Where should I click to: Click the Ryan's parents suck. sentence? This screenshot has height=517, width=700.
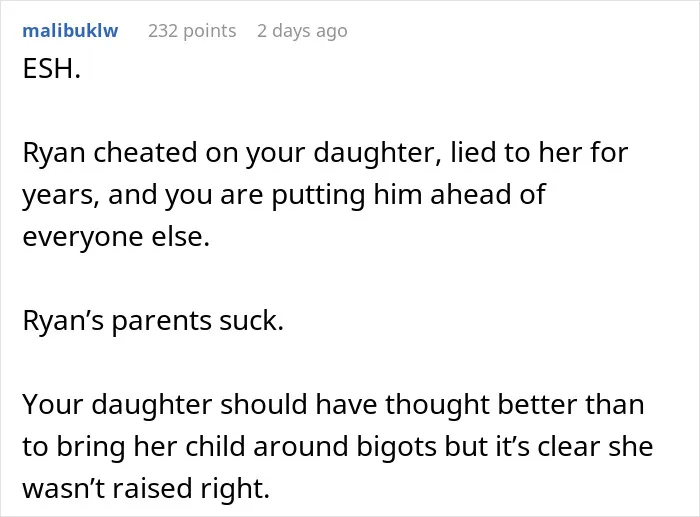153,321
